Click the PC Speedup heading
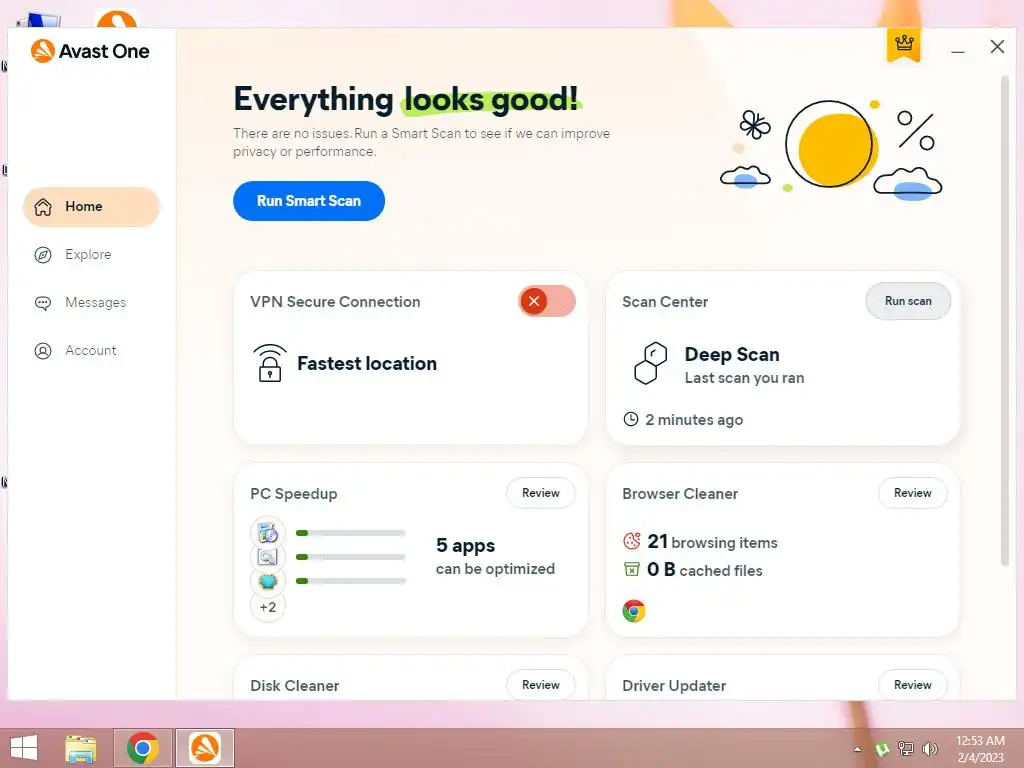The width and height of the screenshot is (1024, 768). click(x=294, y=494)
